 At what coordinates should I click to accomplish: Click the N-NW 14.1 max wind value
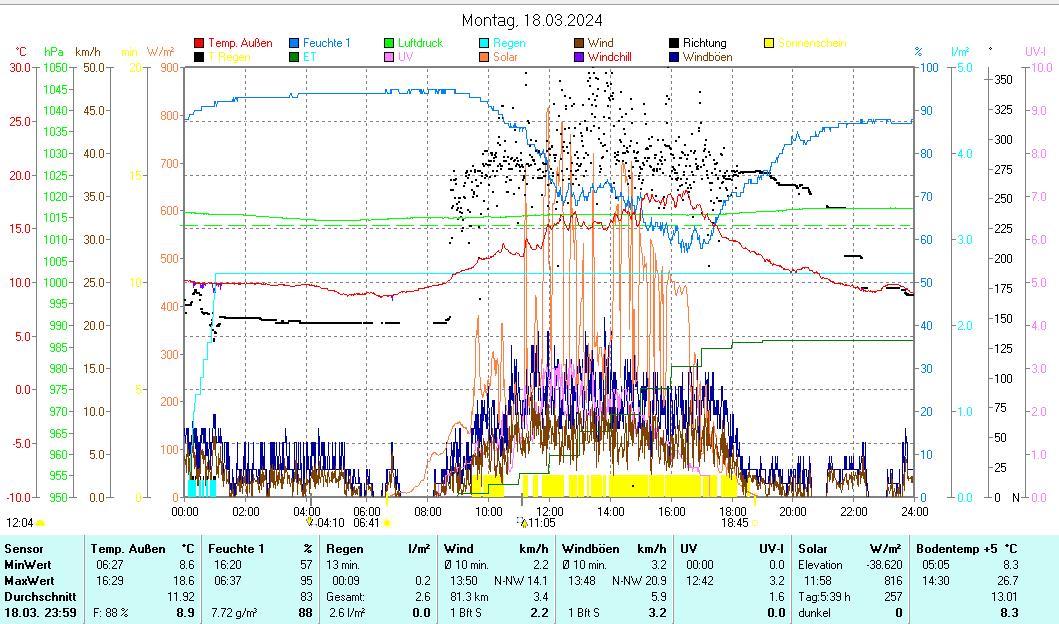pos(521,581)
